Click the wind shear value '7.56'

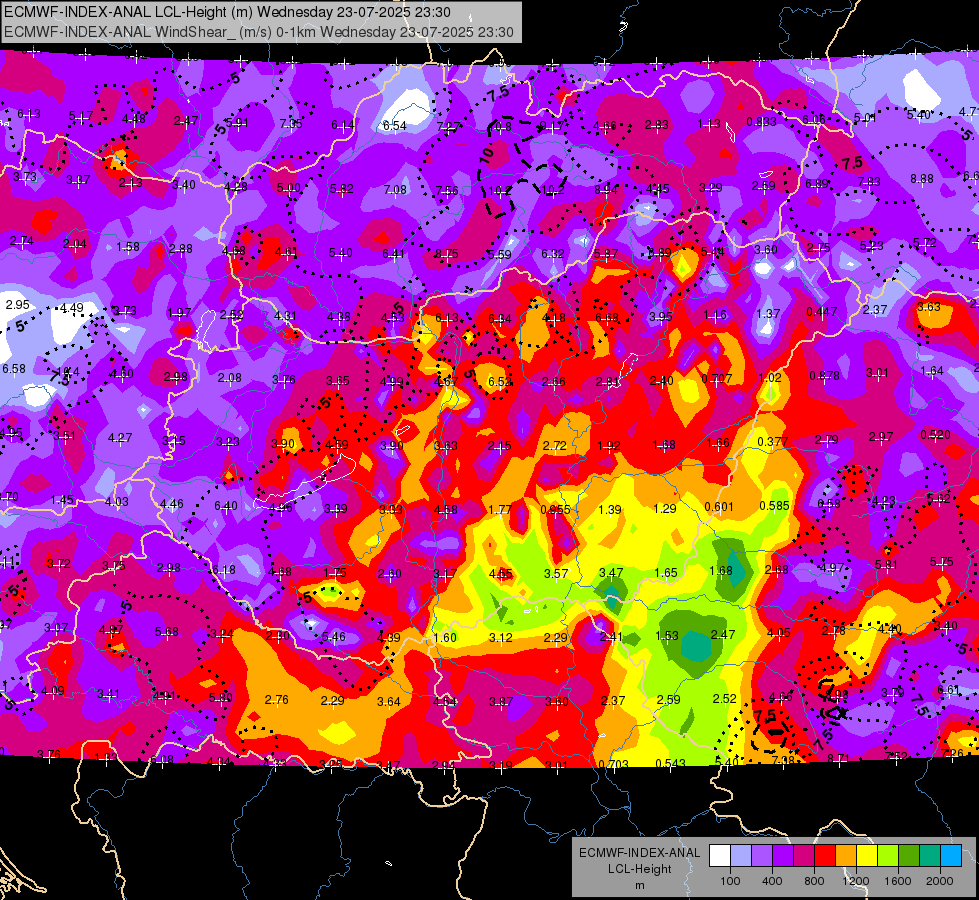click(447, 191)
